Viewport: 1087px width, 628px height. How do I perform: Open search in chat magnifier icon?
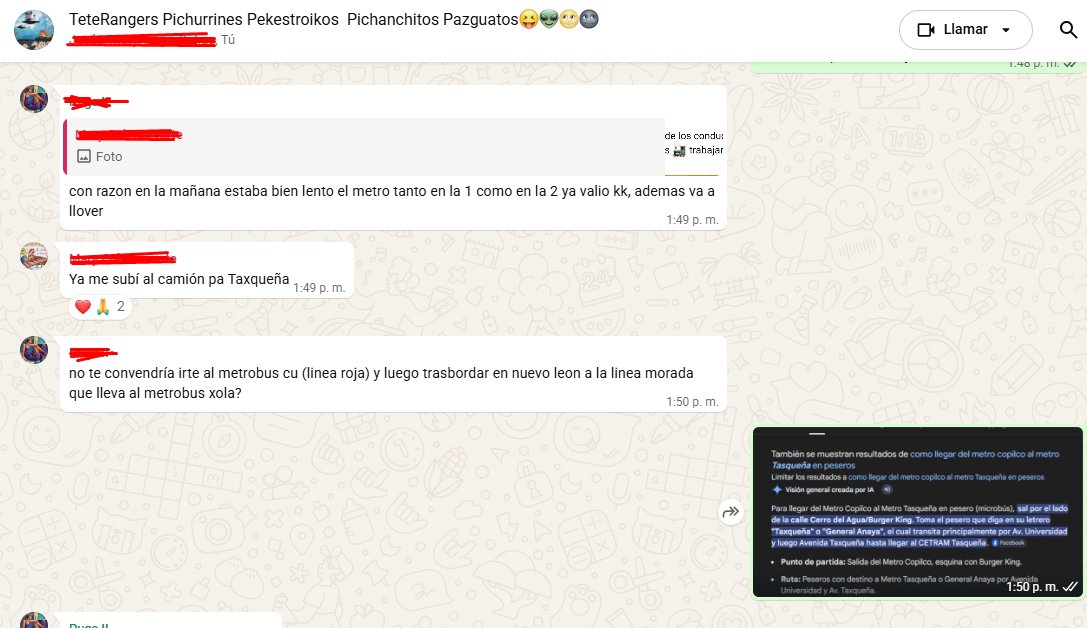coord(1068,30)
